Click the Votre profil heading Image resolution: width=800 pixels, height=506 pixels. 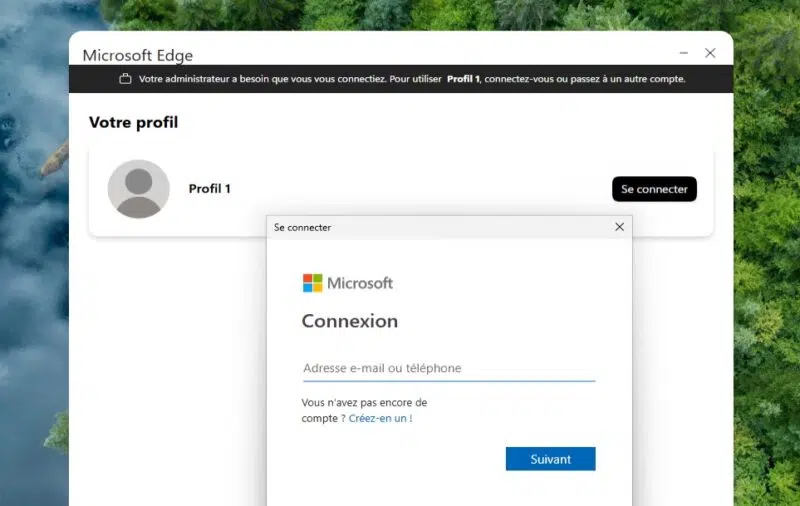tap(134, 122)
